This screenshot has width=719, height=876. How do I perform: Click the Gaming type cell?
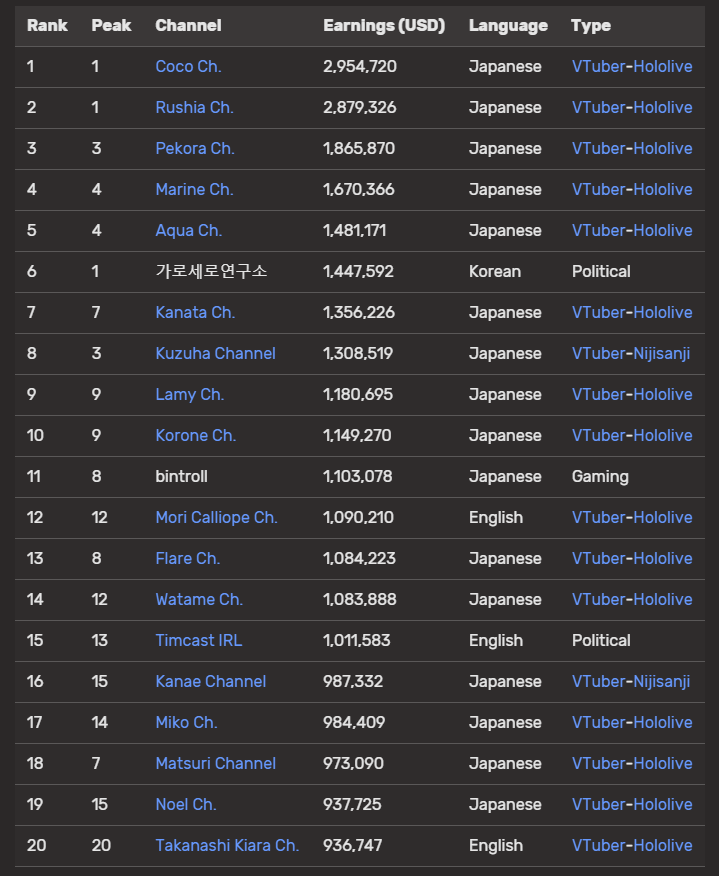[600, 477]
